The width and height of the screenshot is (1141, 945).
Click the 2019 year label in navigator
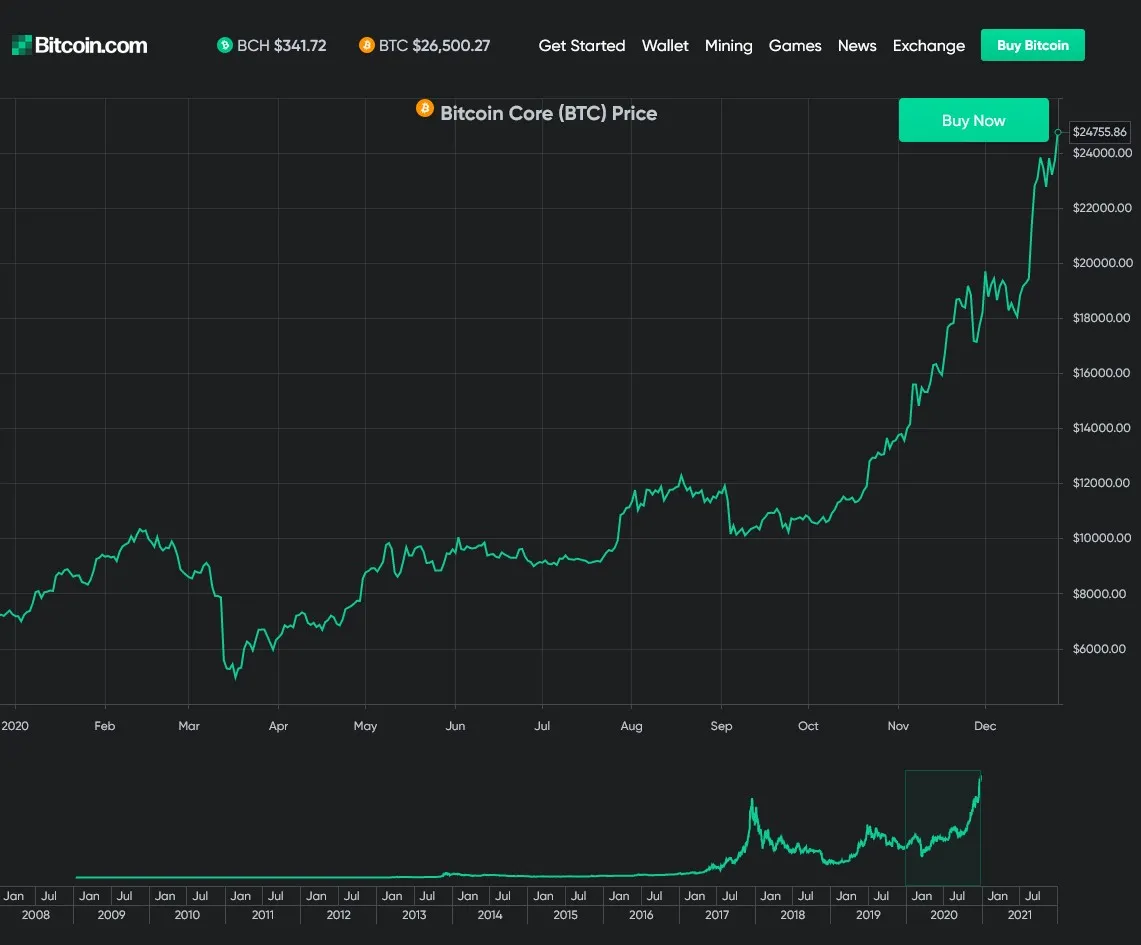click(x=868, y=914)
